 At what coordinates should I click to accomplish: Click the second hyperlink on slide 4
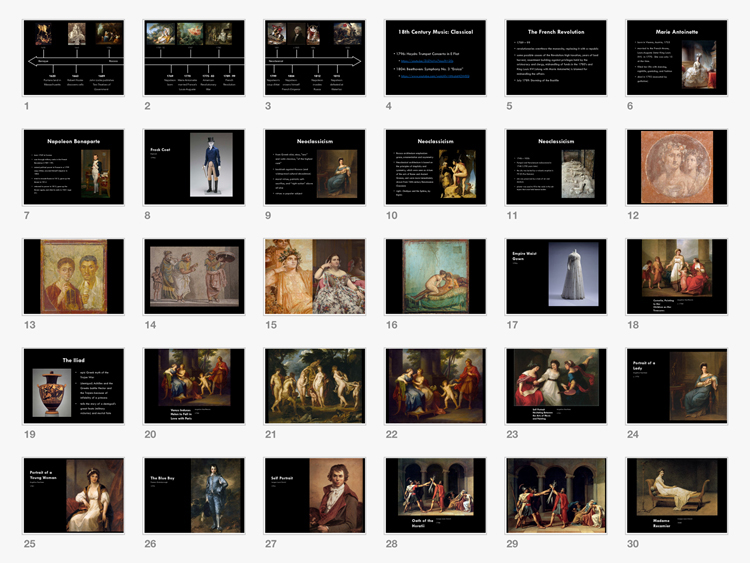435,76
